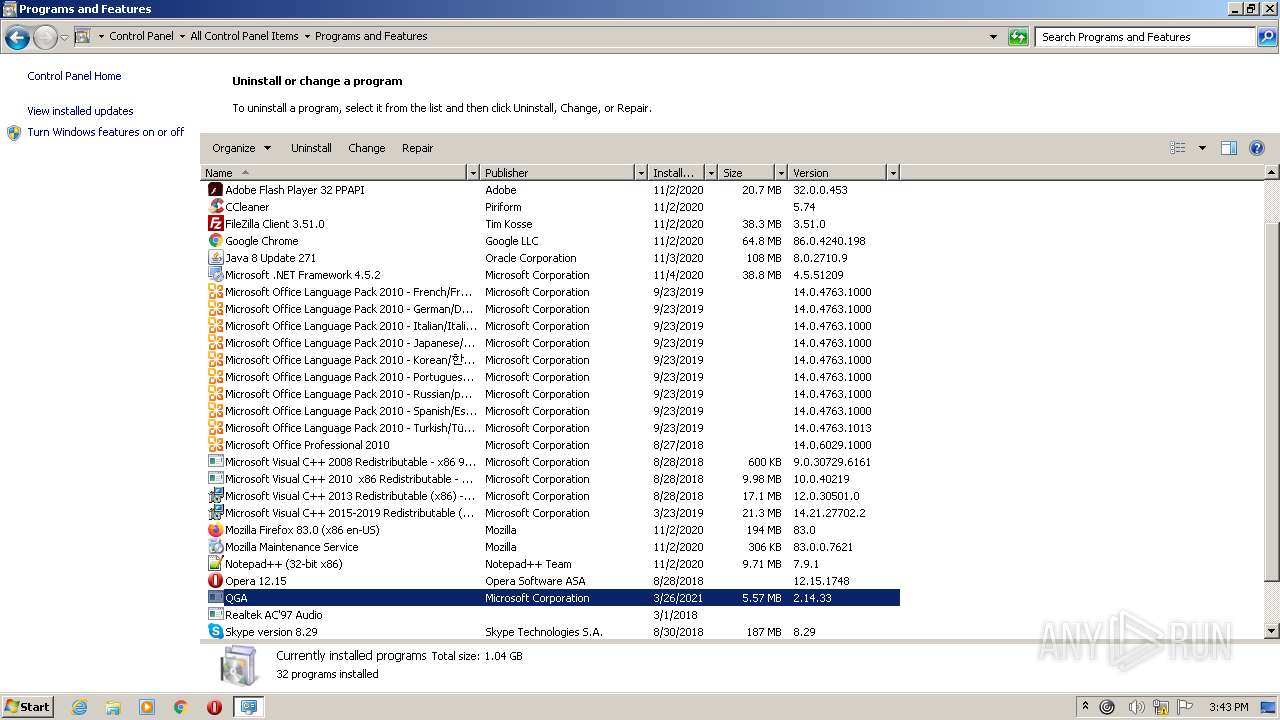Screen dimensions: 1280x720
Task: Show hidden tray icons arrow
Action: pos(1085,707)
